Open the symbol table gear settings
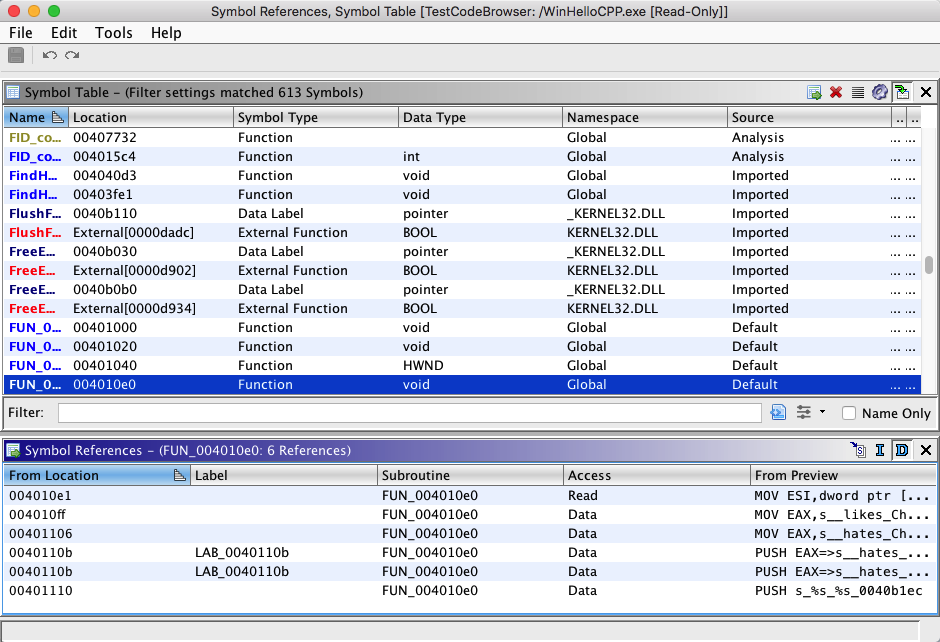 (879, 92)
